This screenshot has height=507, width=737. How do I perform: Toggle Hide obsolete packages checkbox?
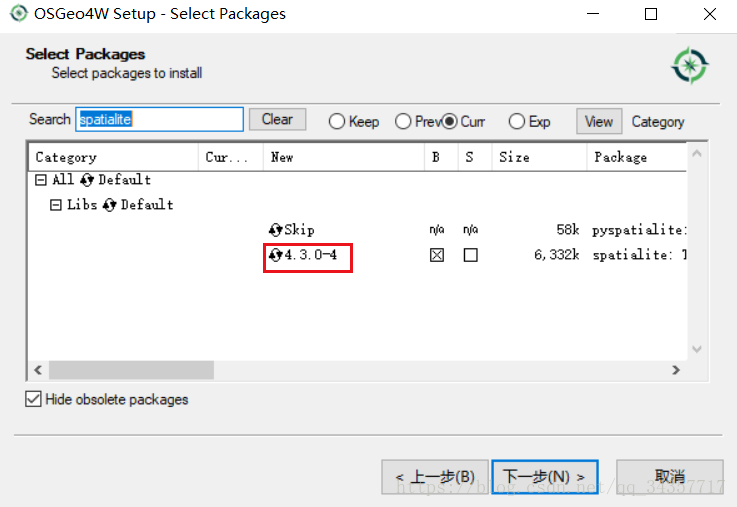pos(33,399)
